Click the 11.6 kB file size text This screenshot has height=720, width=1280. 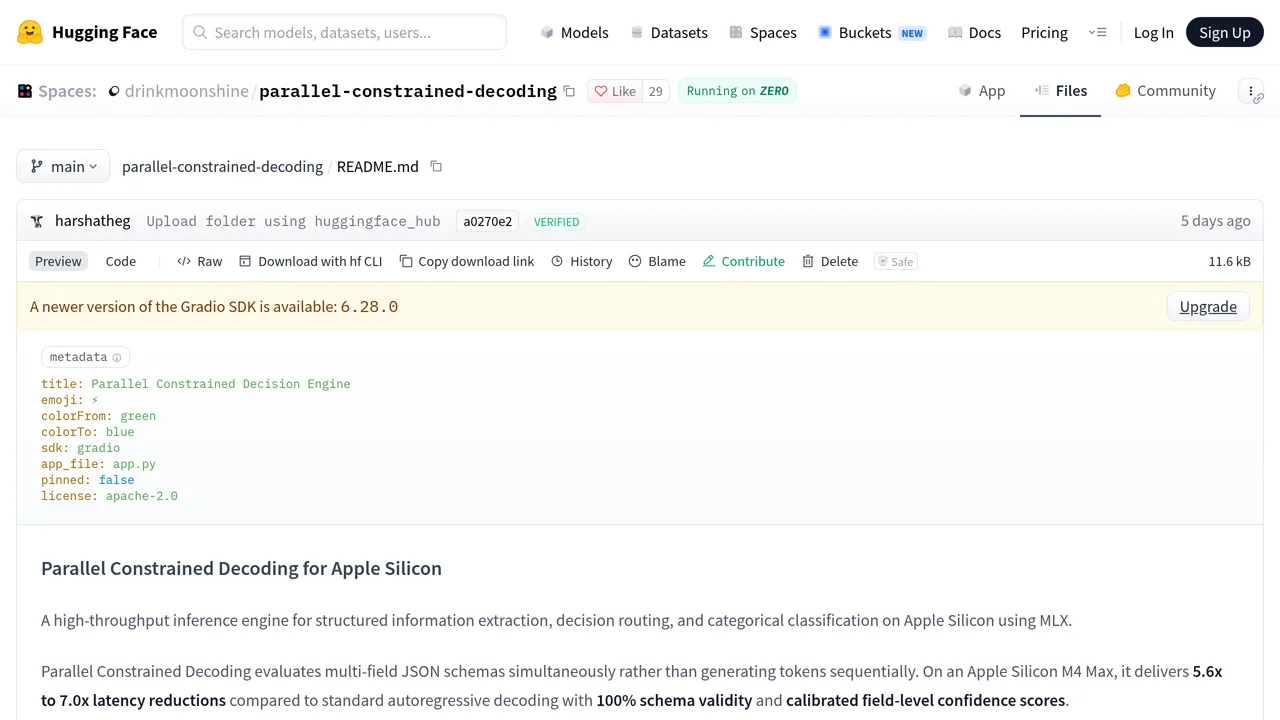point(1229,261)
